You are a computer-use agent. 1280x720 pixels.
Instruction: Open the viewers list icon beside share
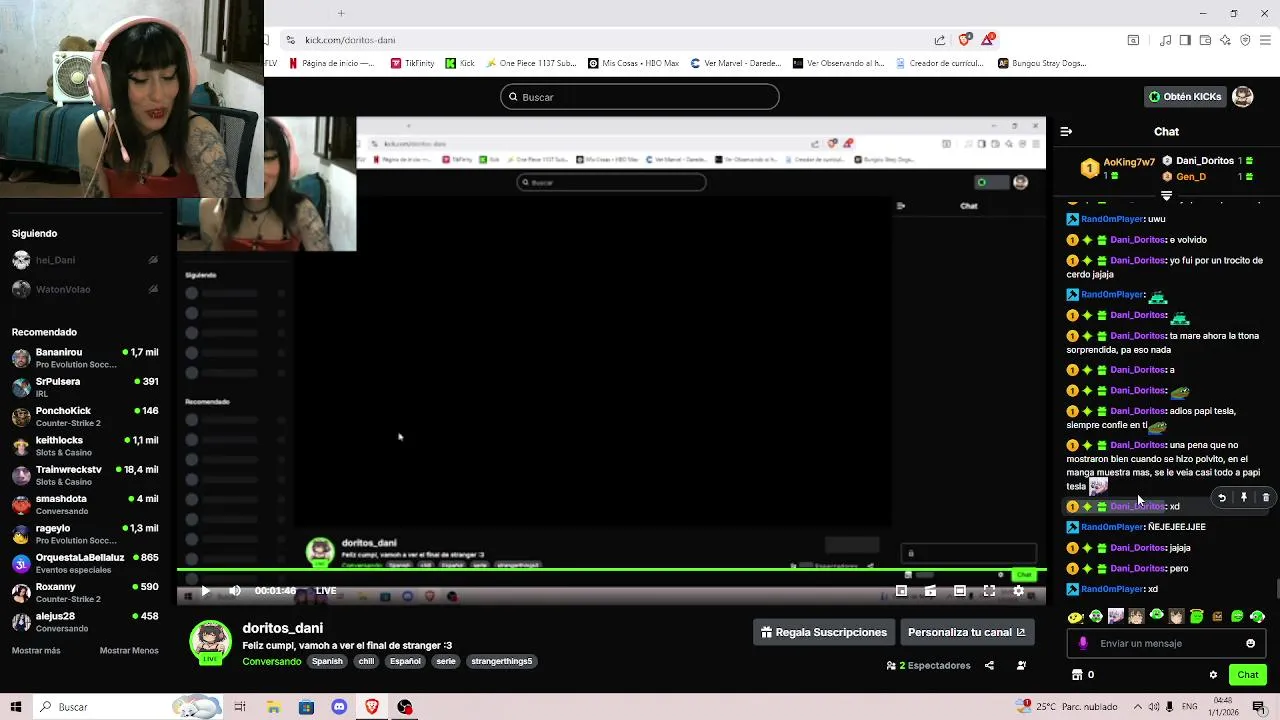1021,665
